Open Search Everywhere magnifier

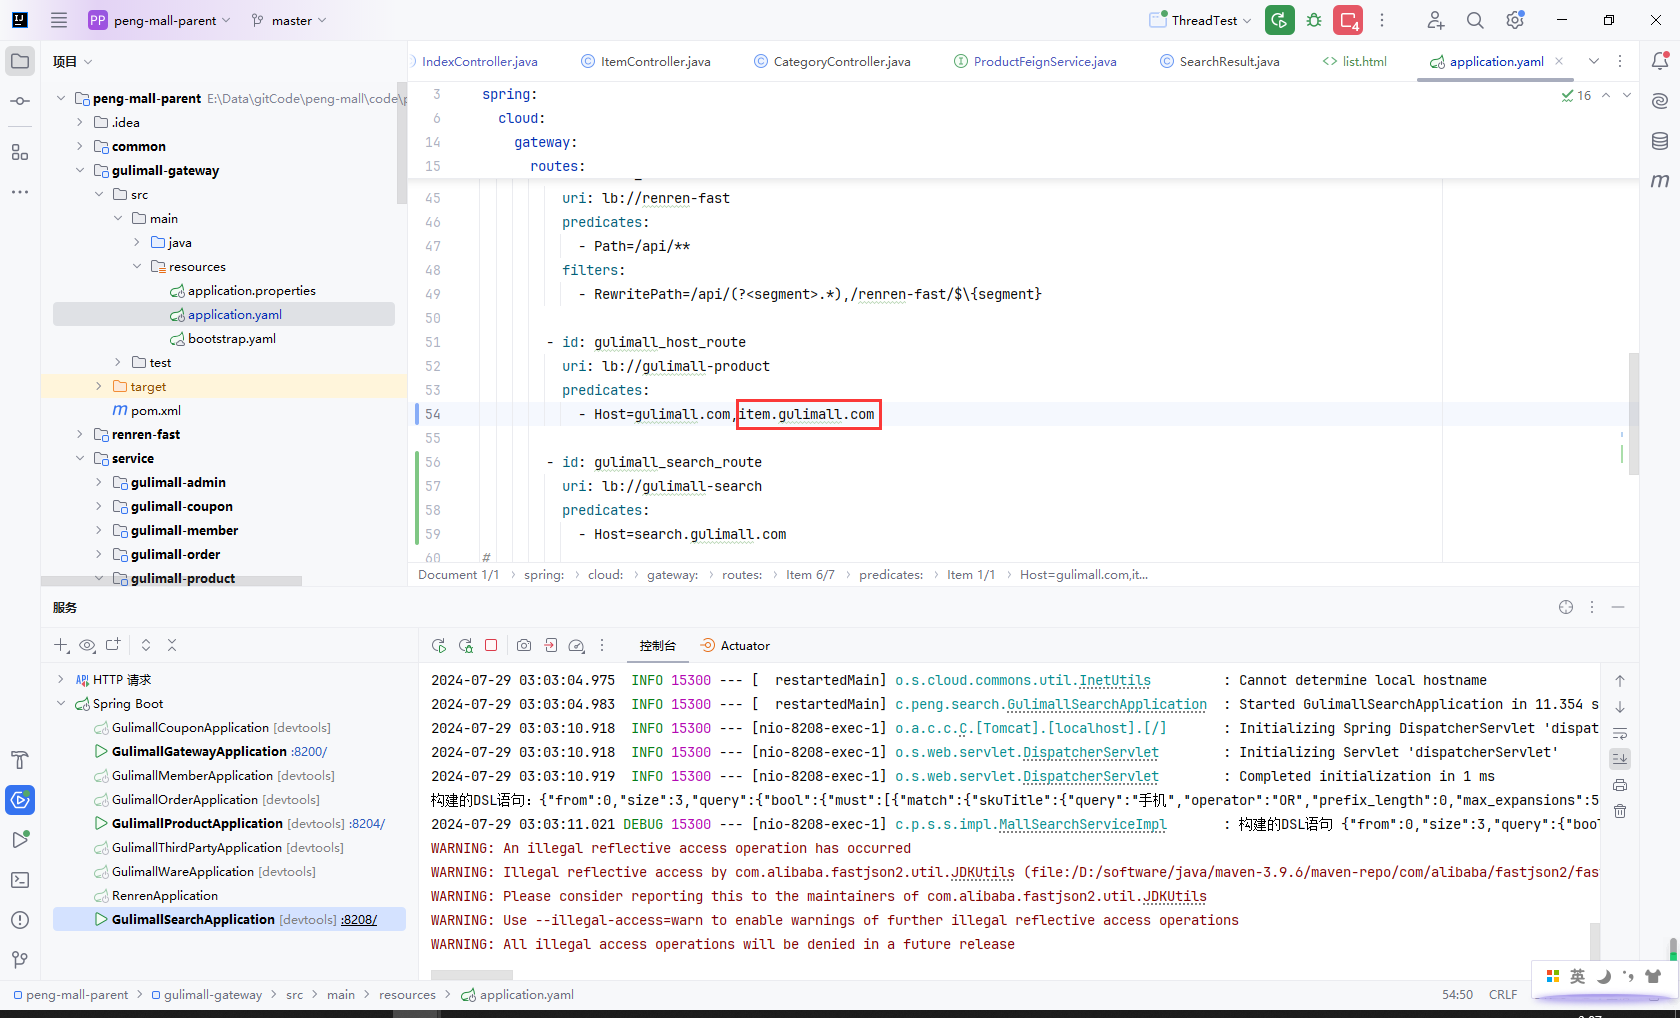pos(1475,20)
